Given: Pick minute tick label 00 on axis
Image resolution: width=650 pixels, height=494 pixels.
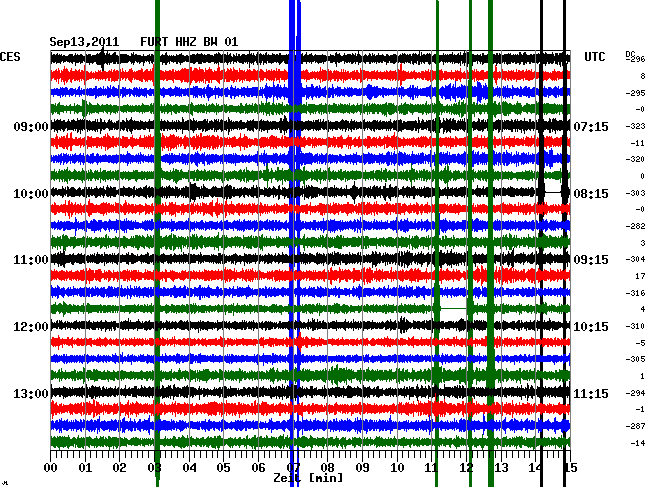Looking at the screenshot, I should [51, 468].
